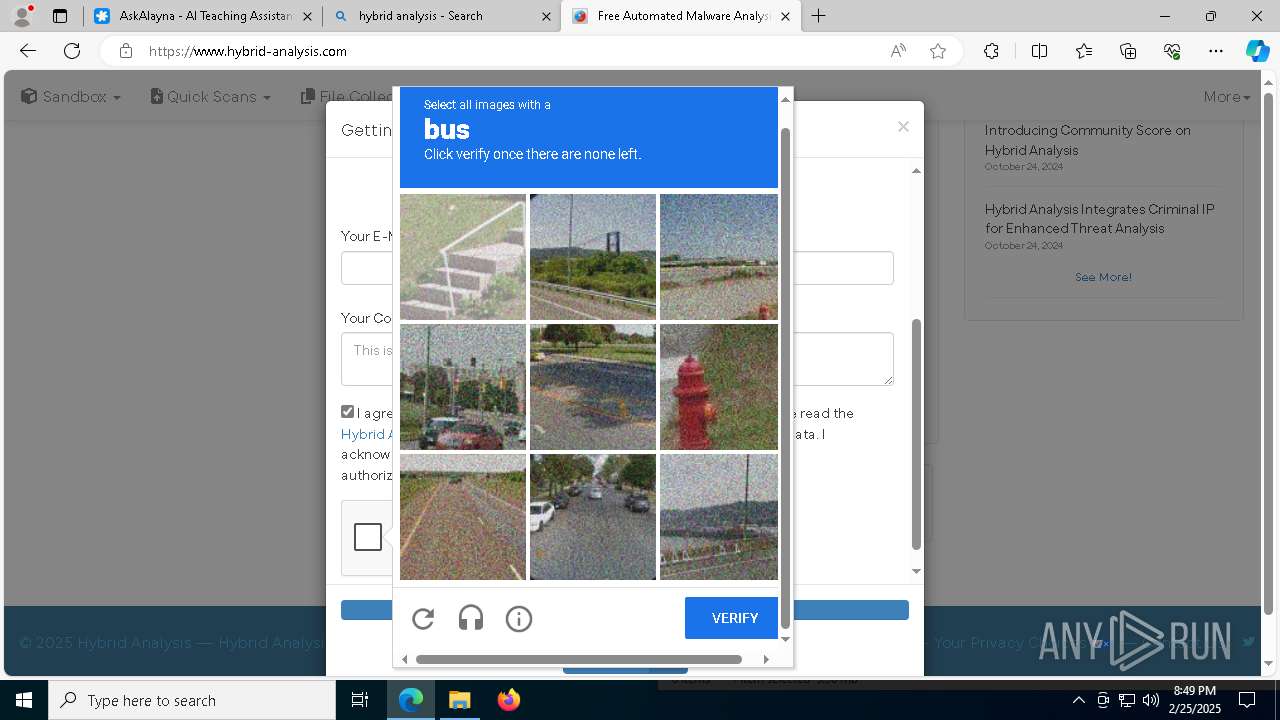This screenshot has height=720, width=1280.
Task: Click the See More! link
Action: click(1103, 277)
